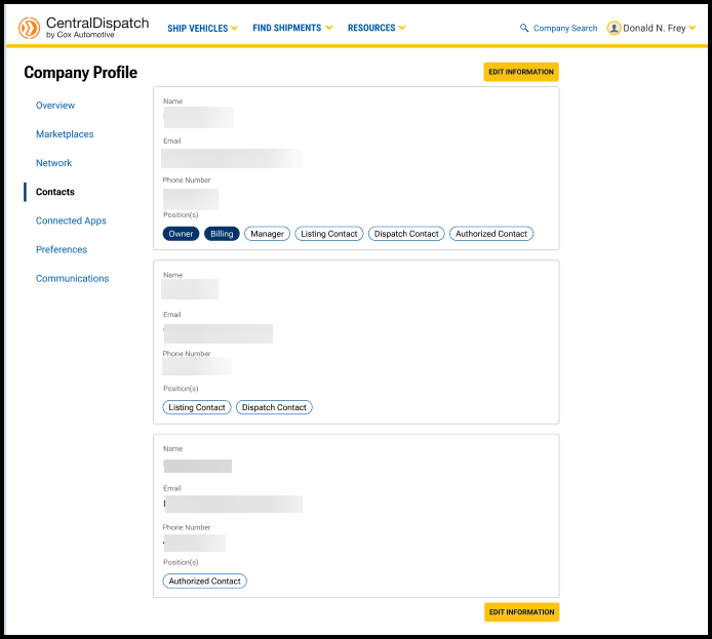
Task: Open the Company Search link
Action: click(565, 29)
